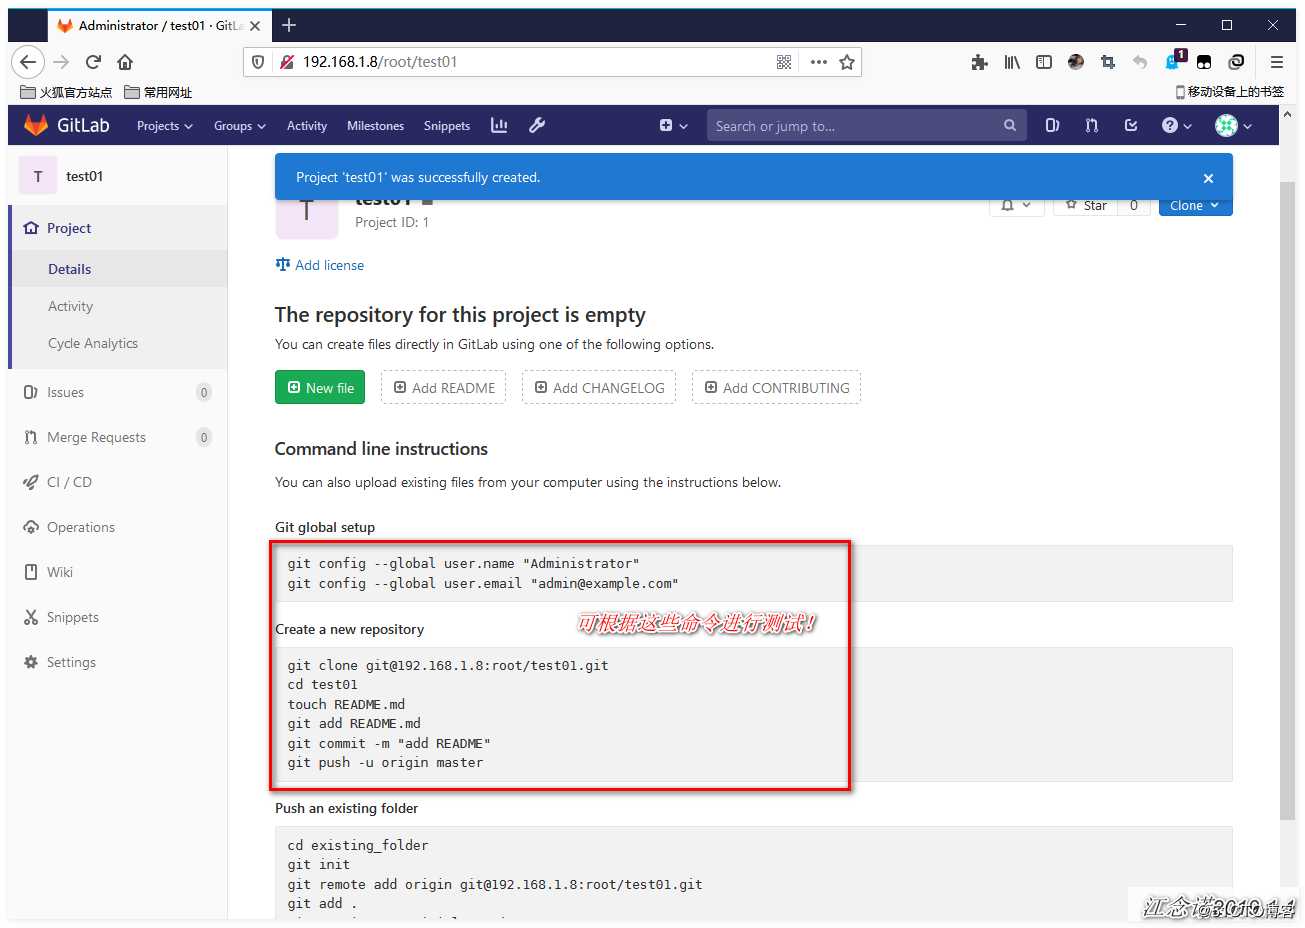Open Settings in the sidebar
The width and height of the screenshot is (1305, 928).
tap(118, 662)
